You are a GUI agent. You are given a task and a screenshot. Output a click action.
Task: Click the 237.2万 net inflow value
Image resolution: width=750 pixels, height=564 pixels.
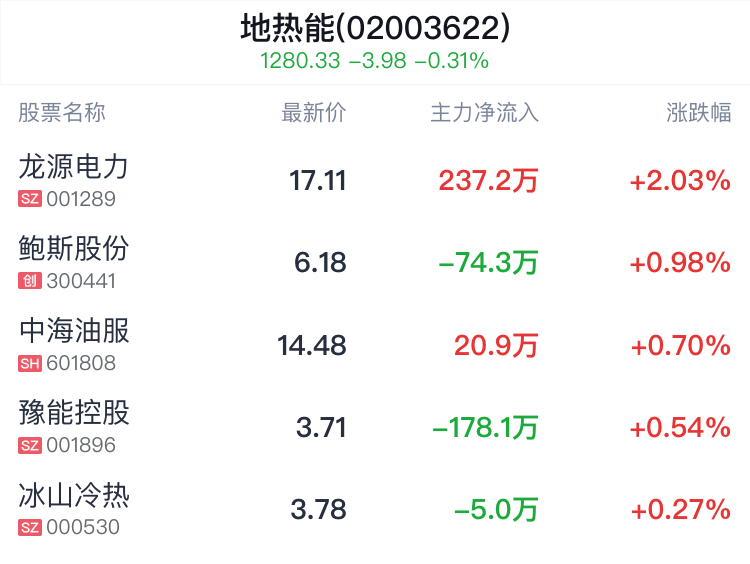pos(488,181)
